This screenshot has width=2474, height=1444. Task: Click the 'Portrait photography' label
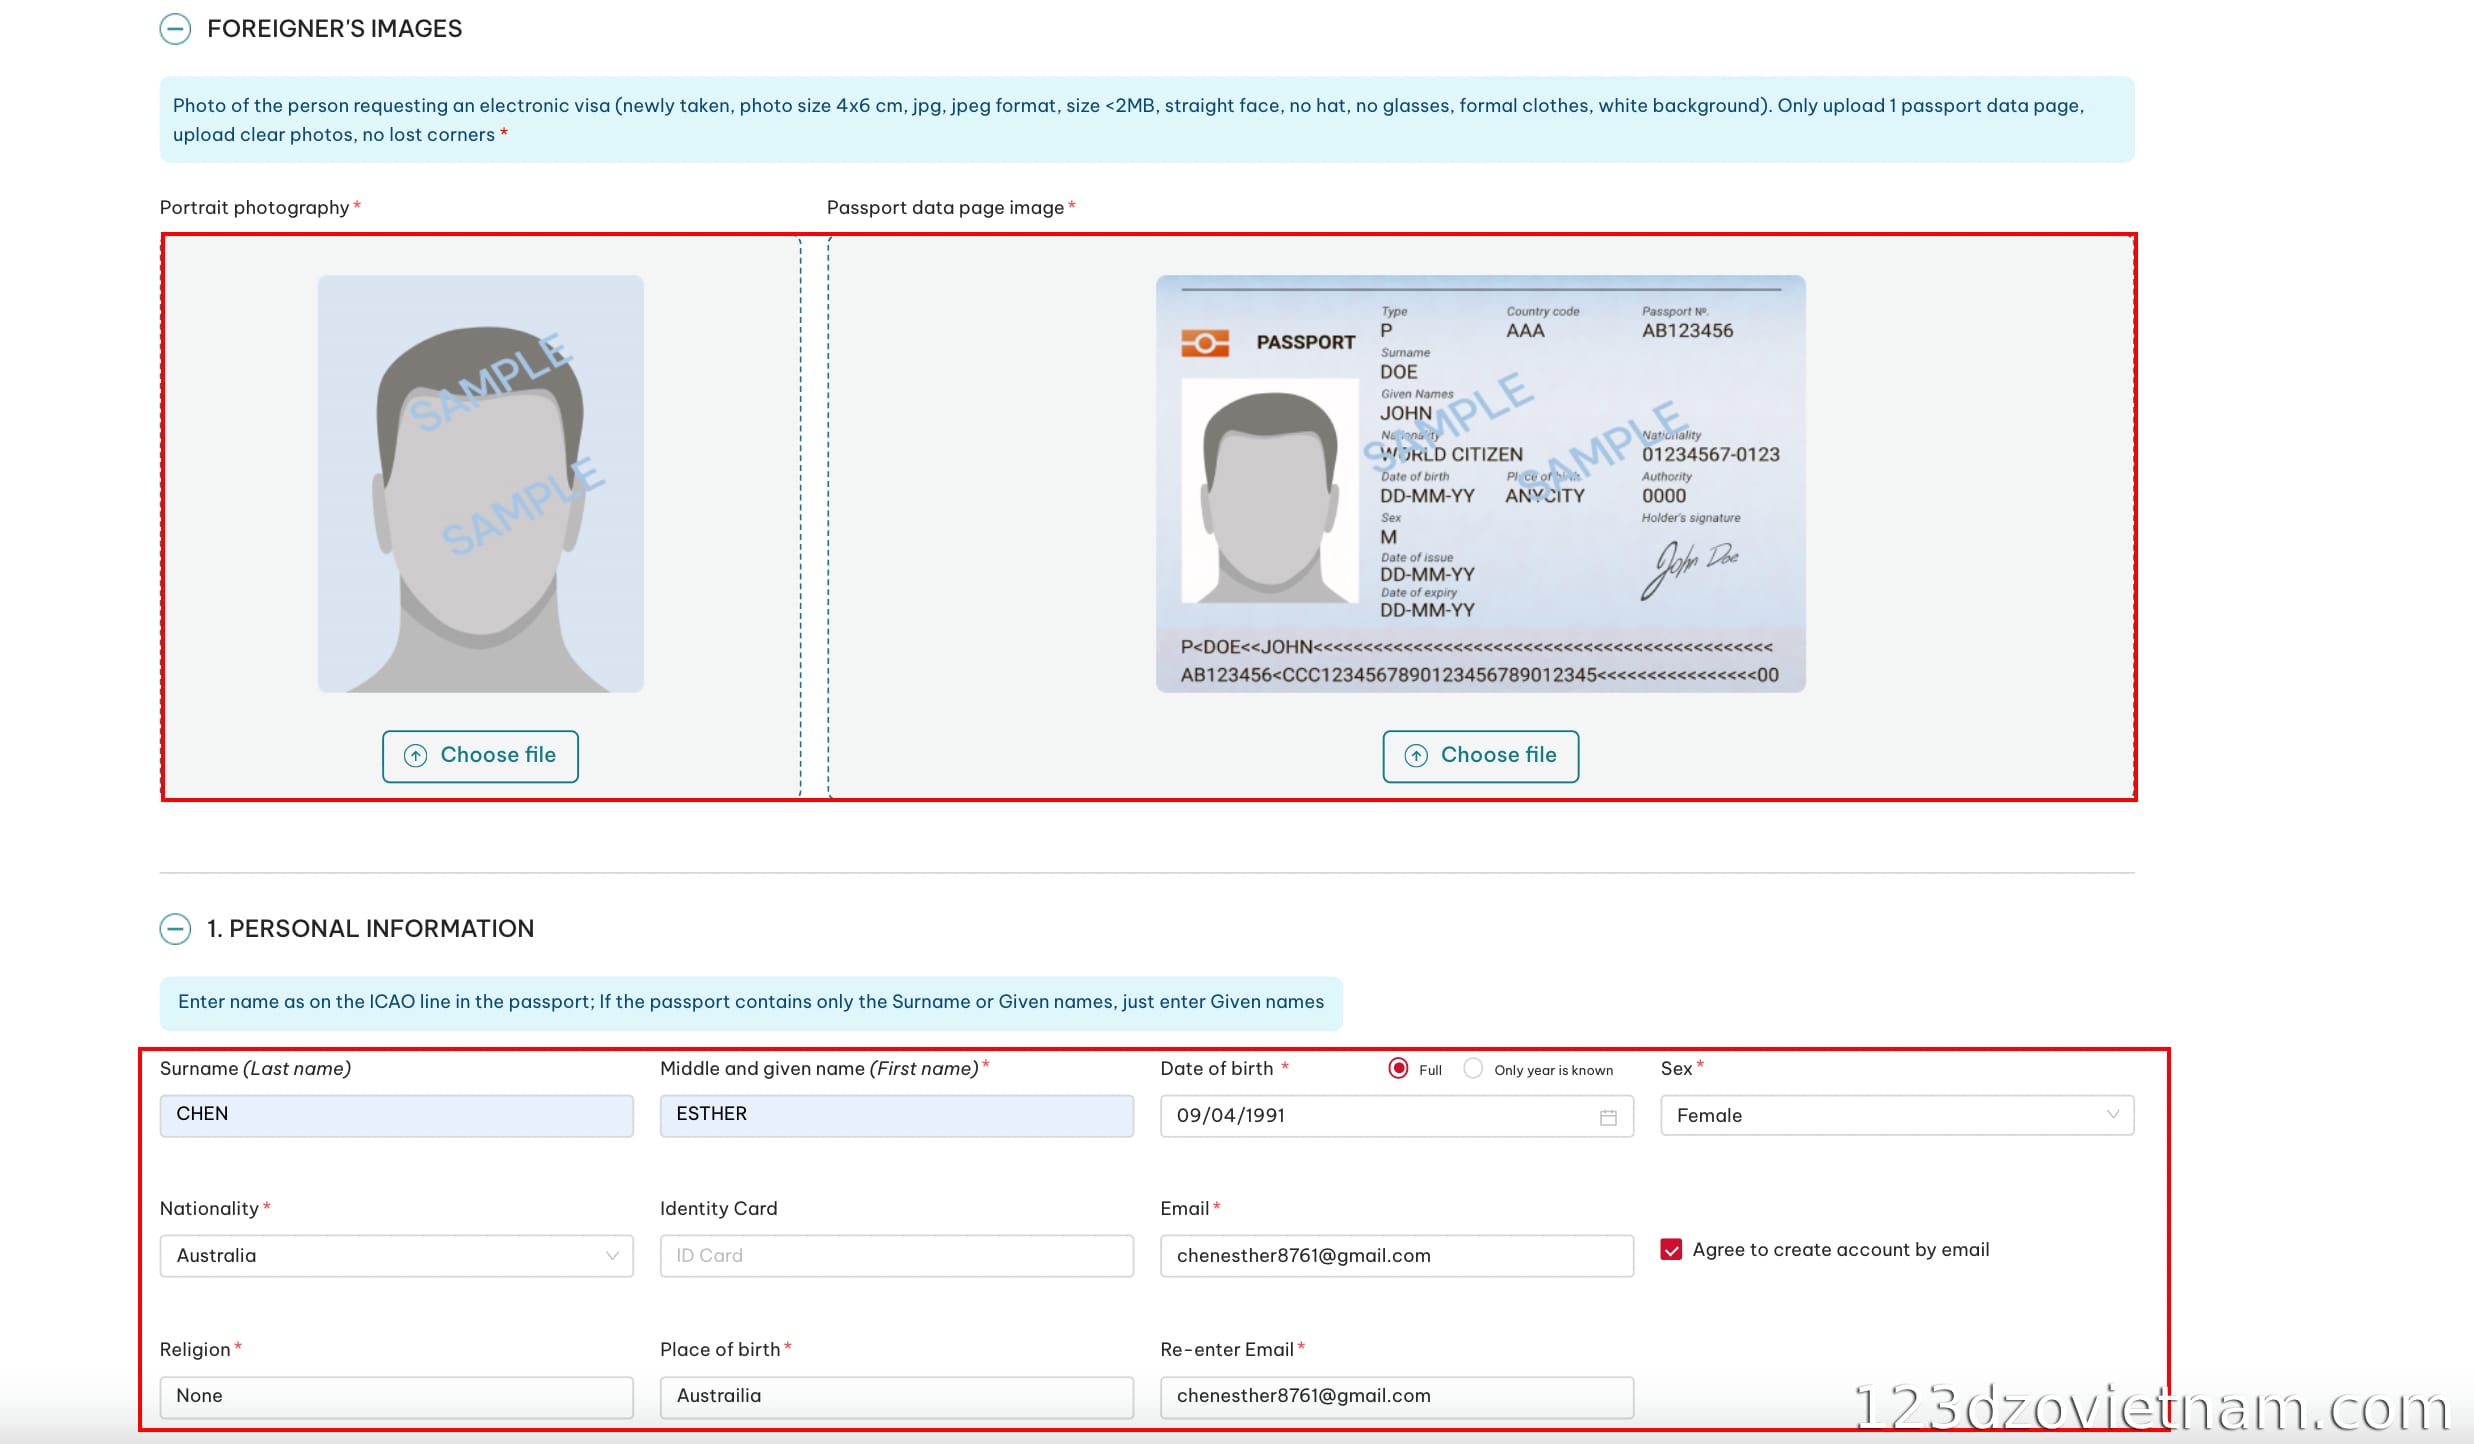pyautogui.click(x=255, y=208)
